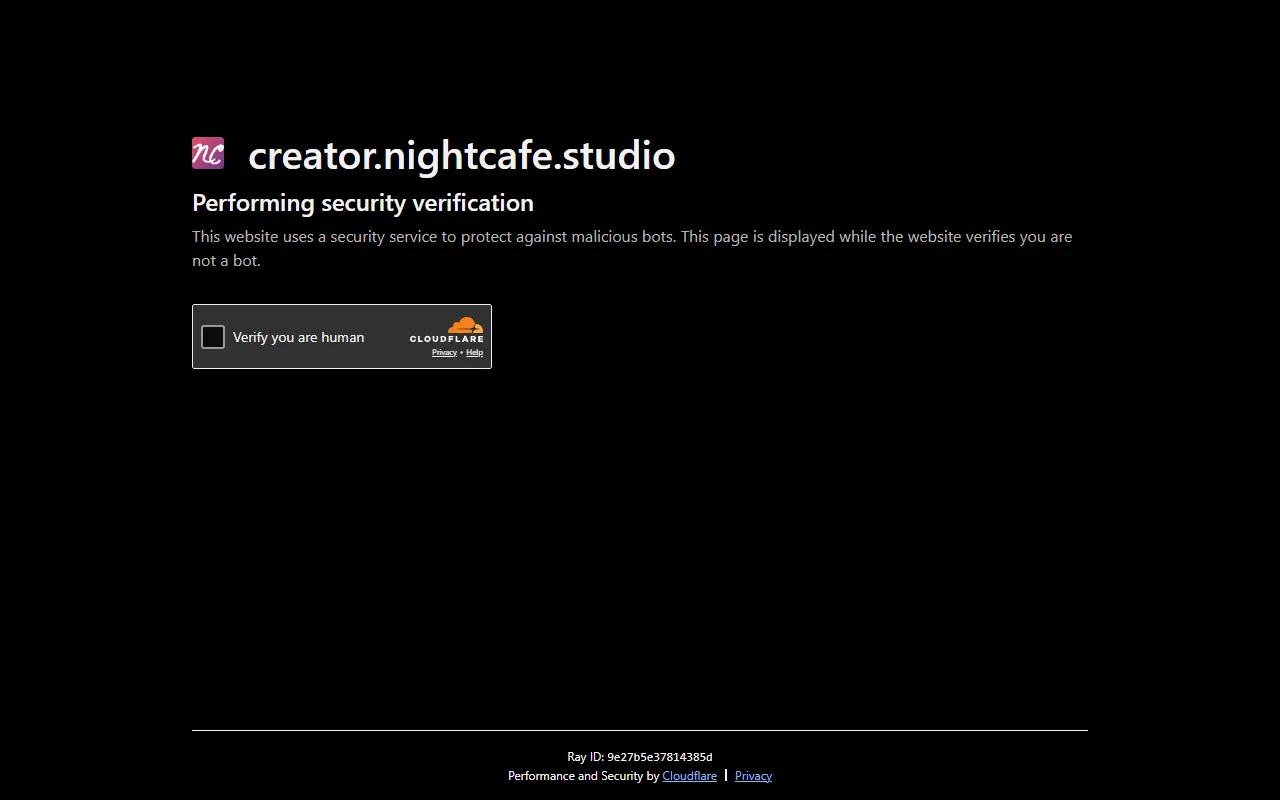This screenshot has height=800, width=1280.
Task: Open the Privacy link inside the Cloudflare widget
Action: tap(444, 352)
